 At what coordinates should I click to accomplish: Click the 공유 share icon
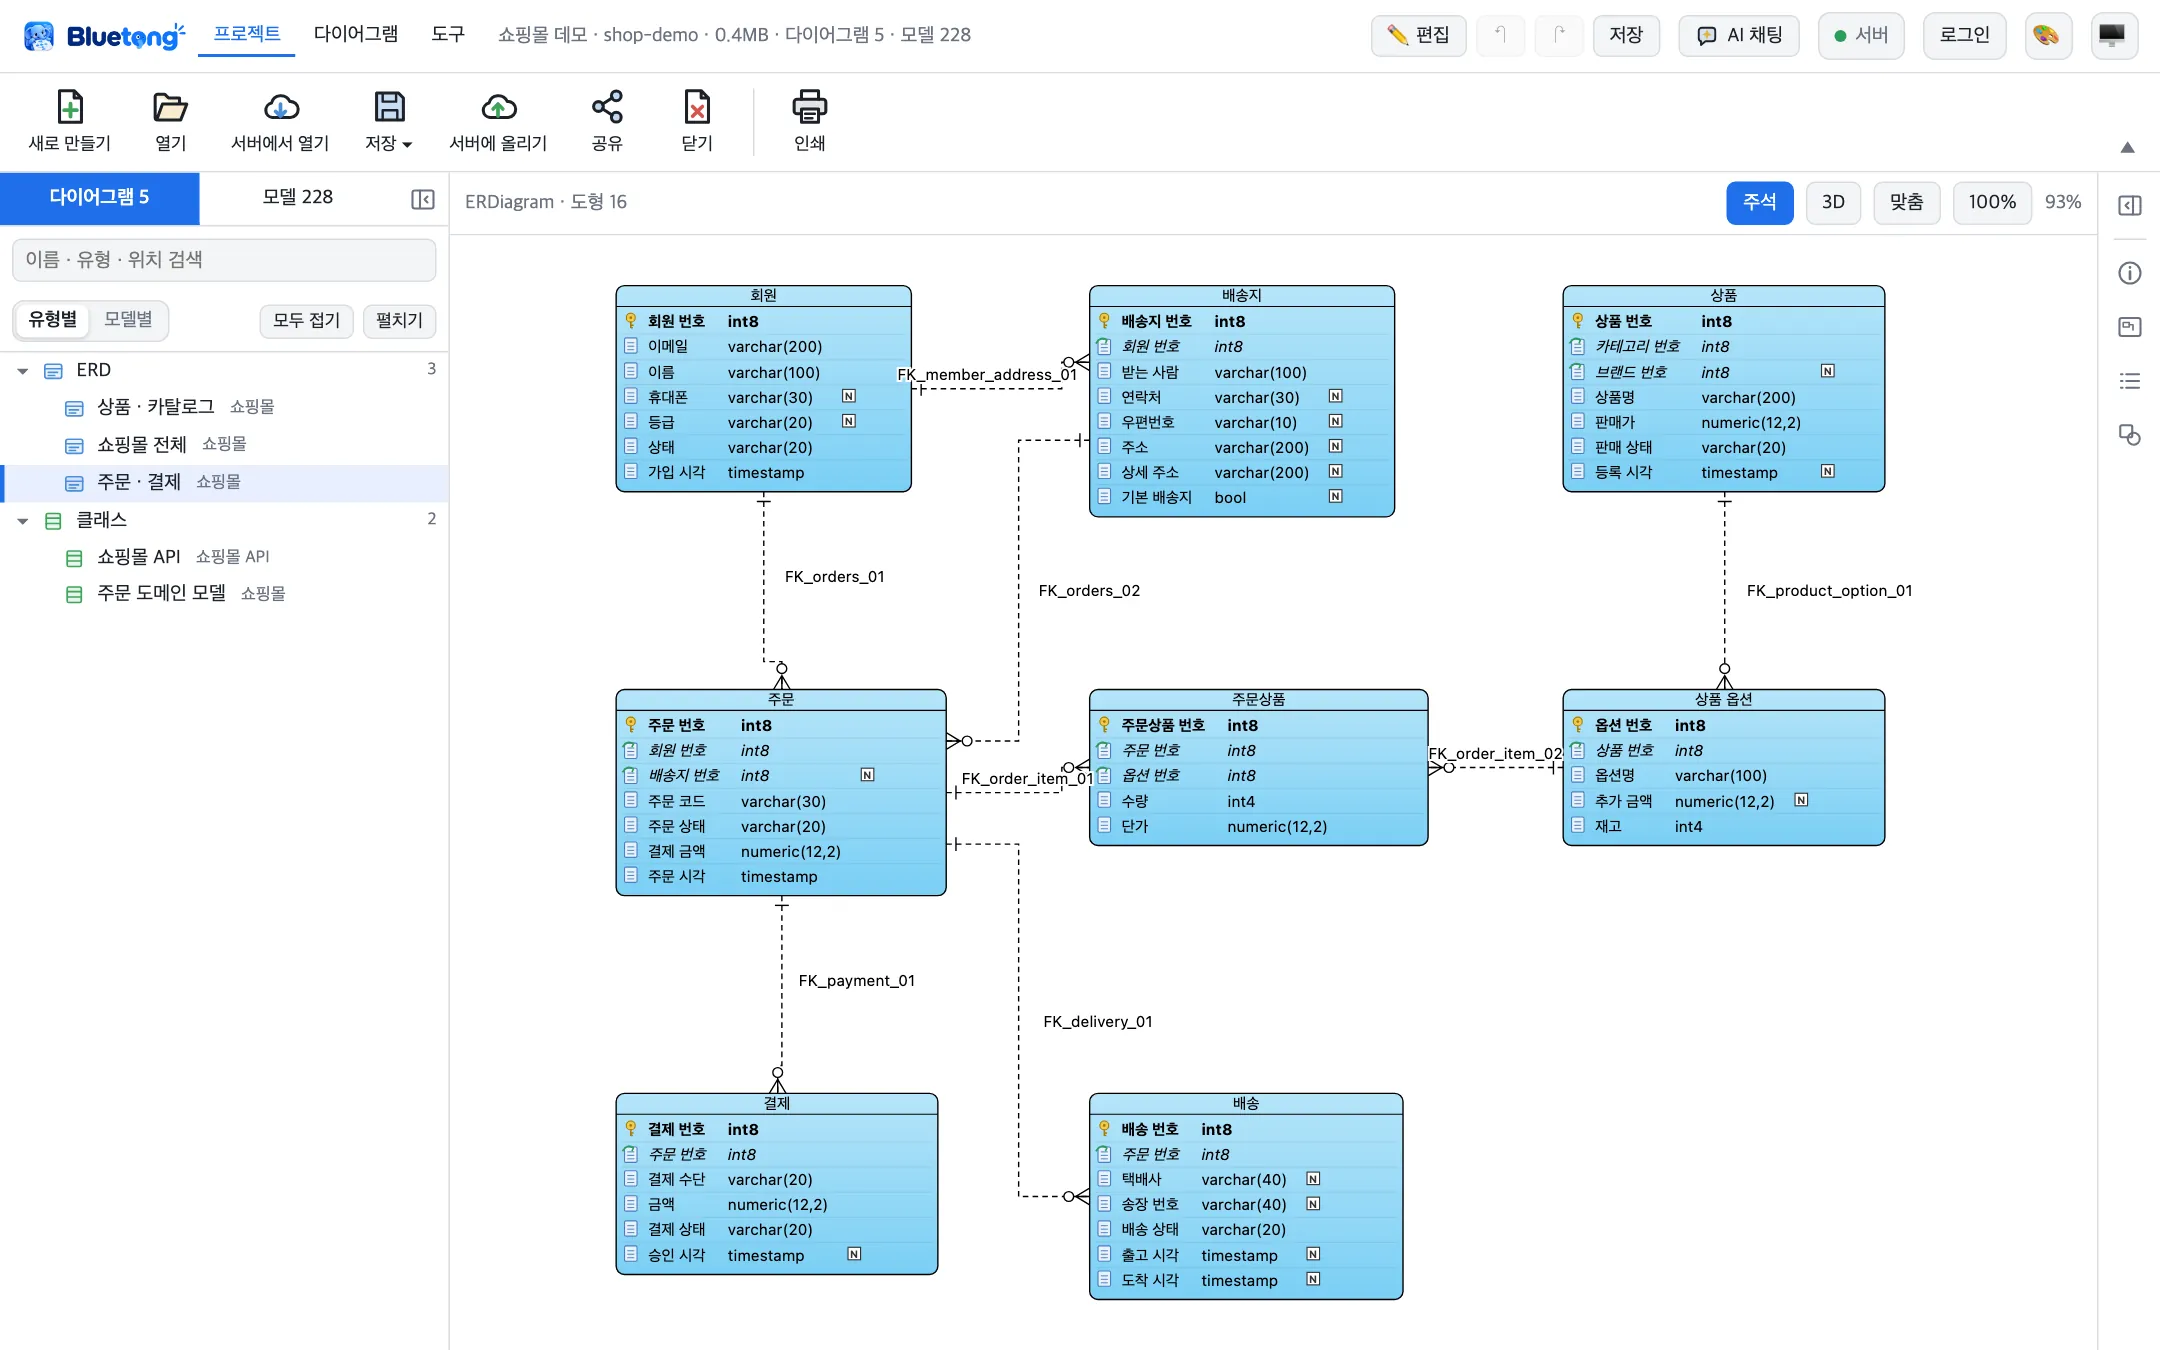coord(607,107)
